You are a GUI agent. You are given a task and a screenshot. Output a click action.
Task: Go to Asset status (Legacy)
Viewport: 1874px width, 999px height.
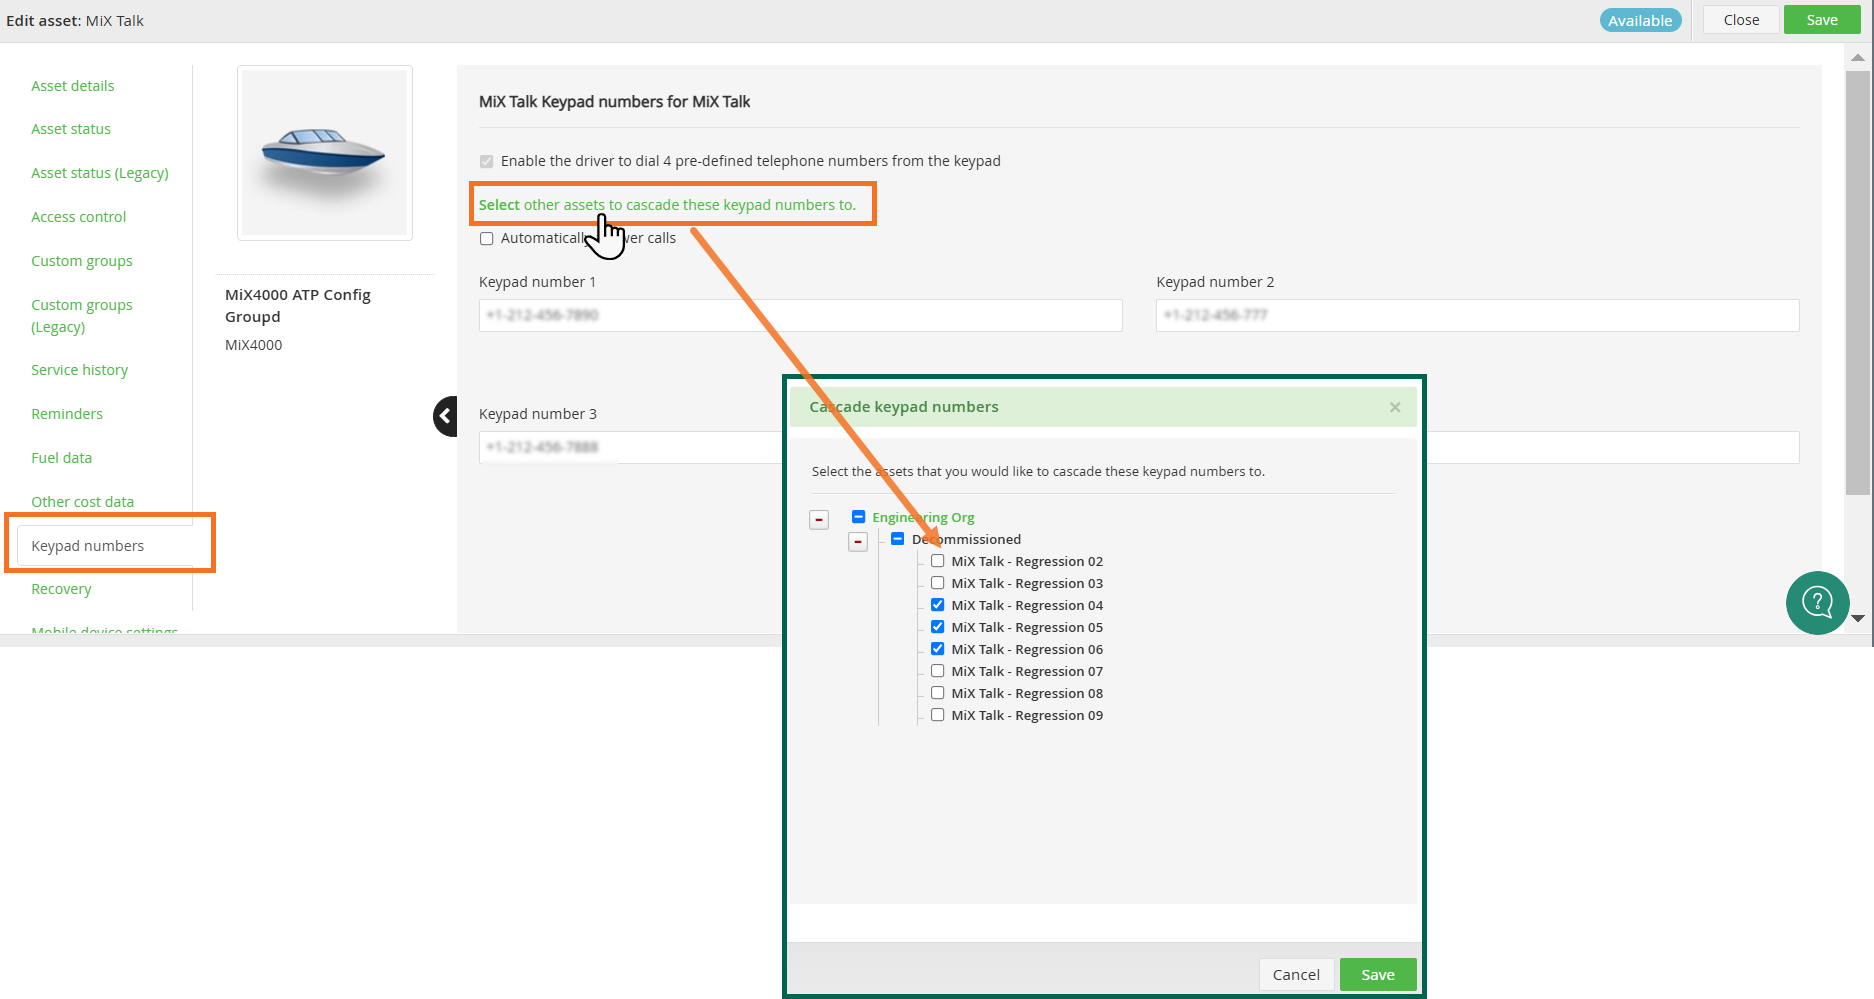coord(100,173)
